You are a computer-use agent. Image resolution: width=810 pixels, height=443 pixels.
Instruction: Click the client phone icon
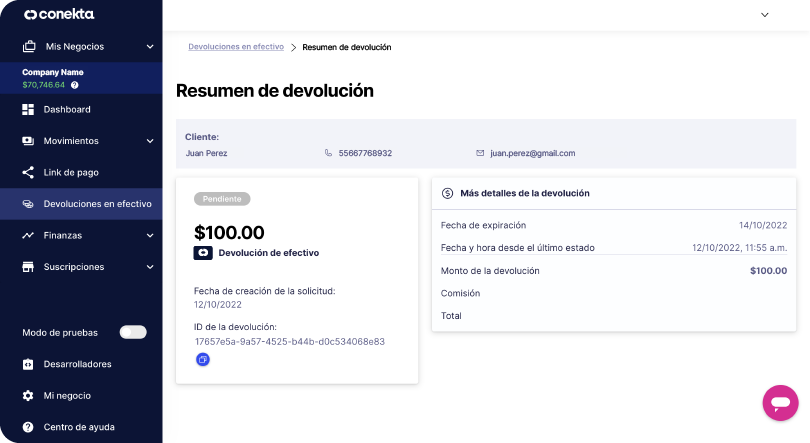(328, 153)
